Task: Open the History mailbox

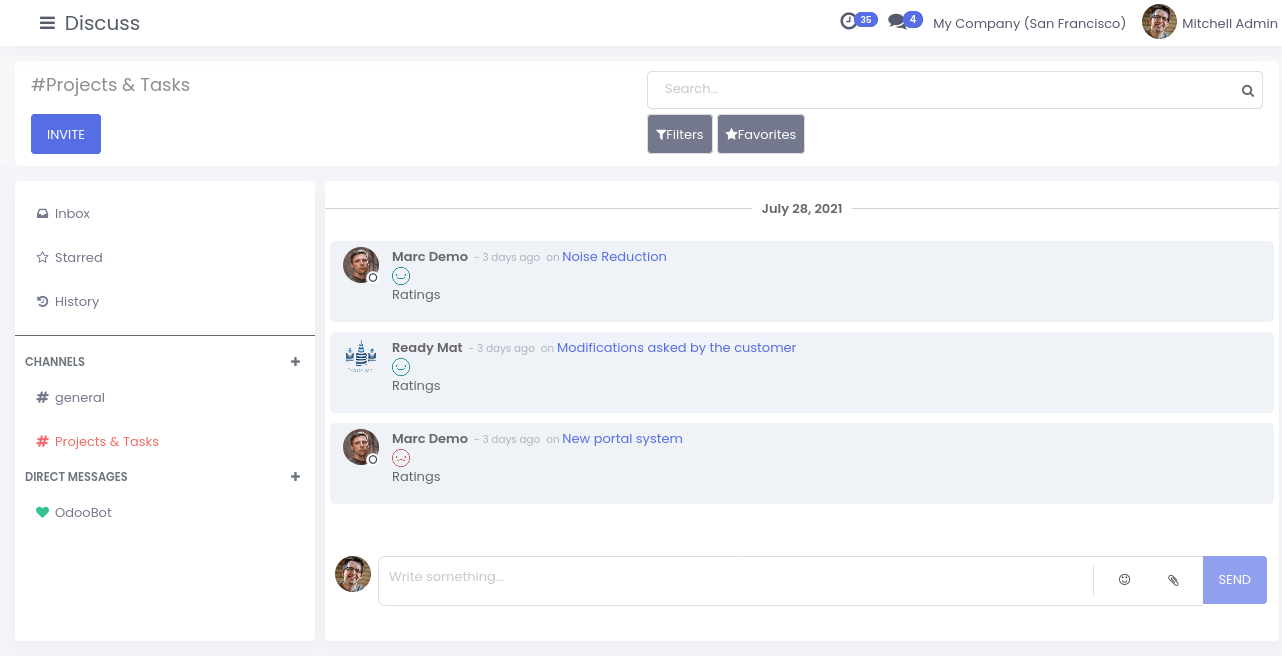Action: click(76, 302)
